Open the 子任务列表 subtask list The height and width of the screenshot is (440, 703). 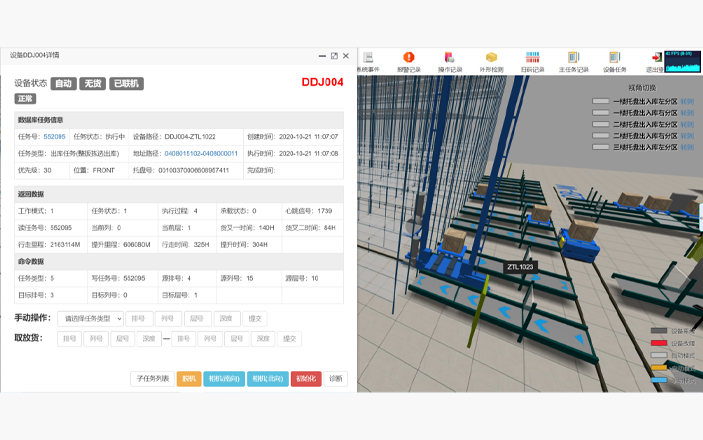(152, 379)
